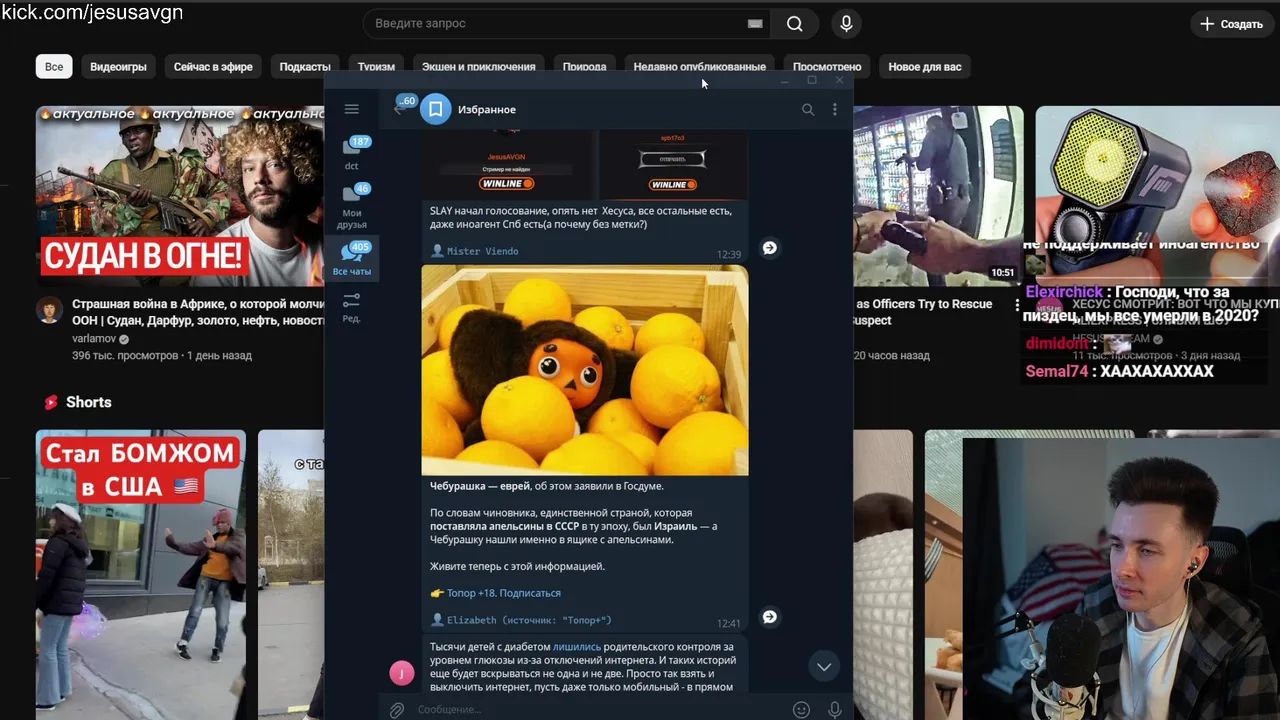Jump to the bottom of the chat
The width and height of the screenshot is (1280, 720).
point(824,667)
